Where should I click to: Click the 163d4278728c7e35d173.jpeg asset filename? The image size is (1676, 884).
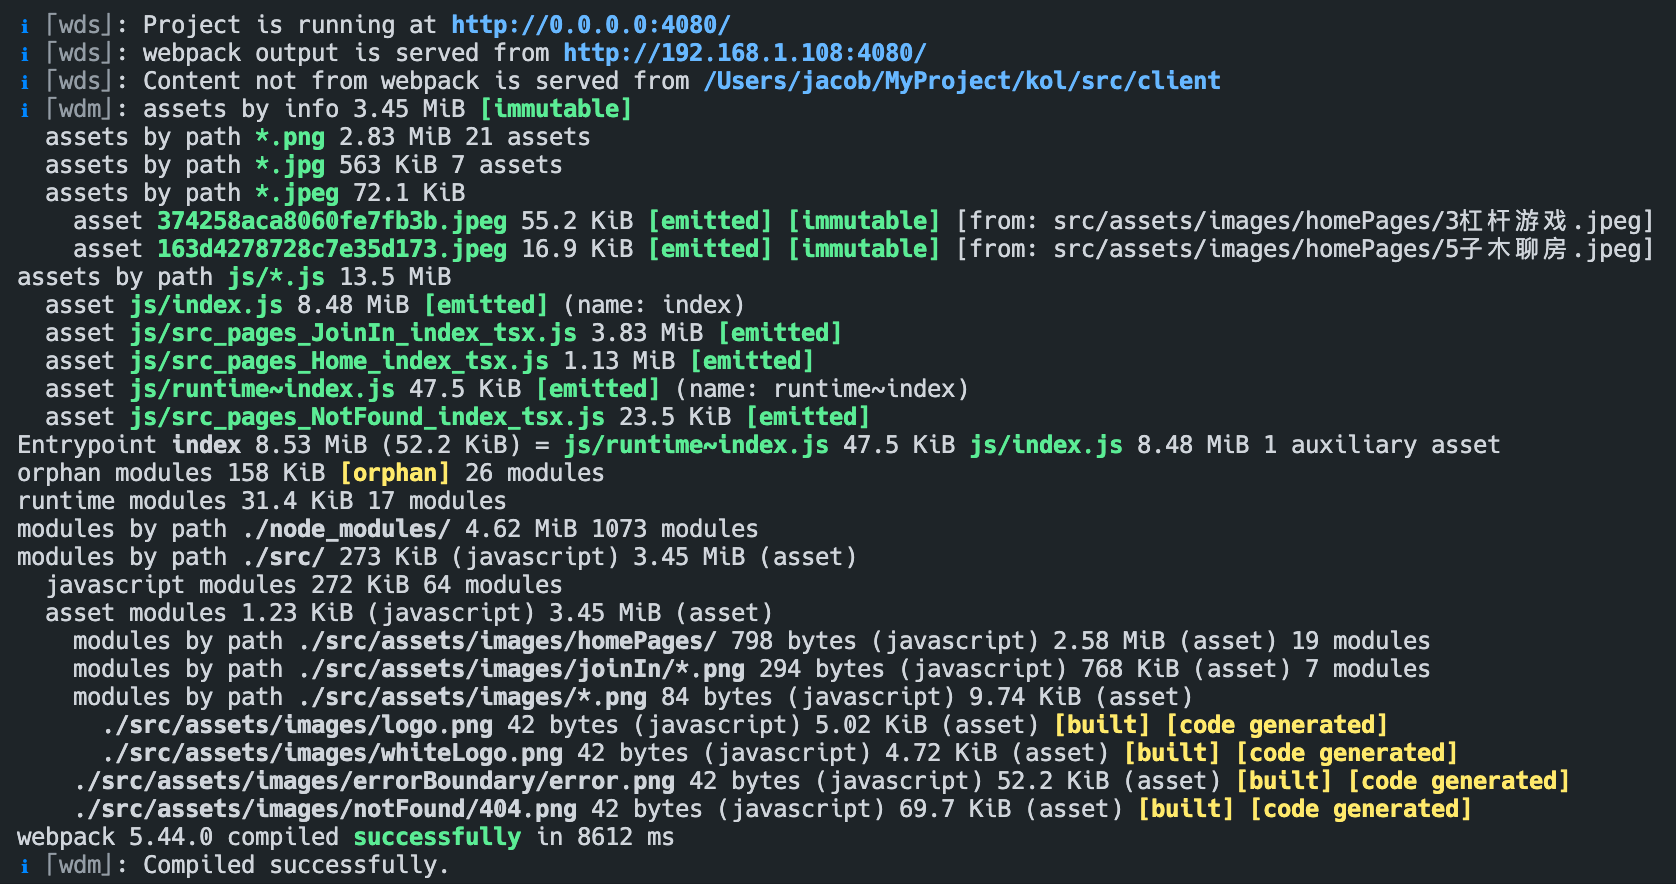click(331, 249)
